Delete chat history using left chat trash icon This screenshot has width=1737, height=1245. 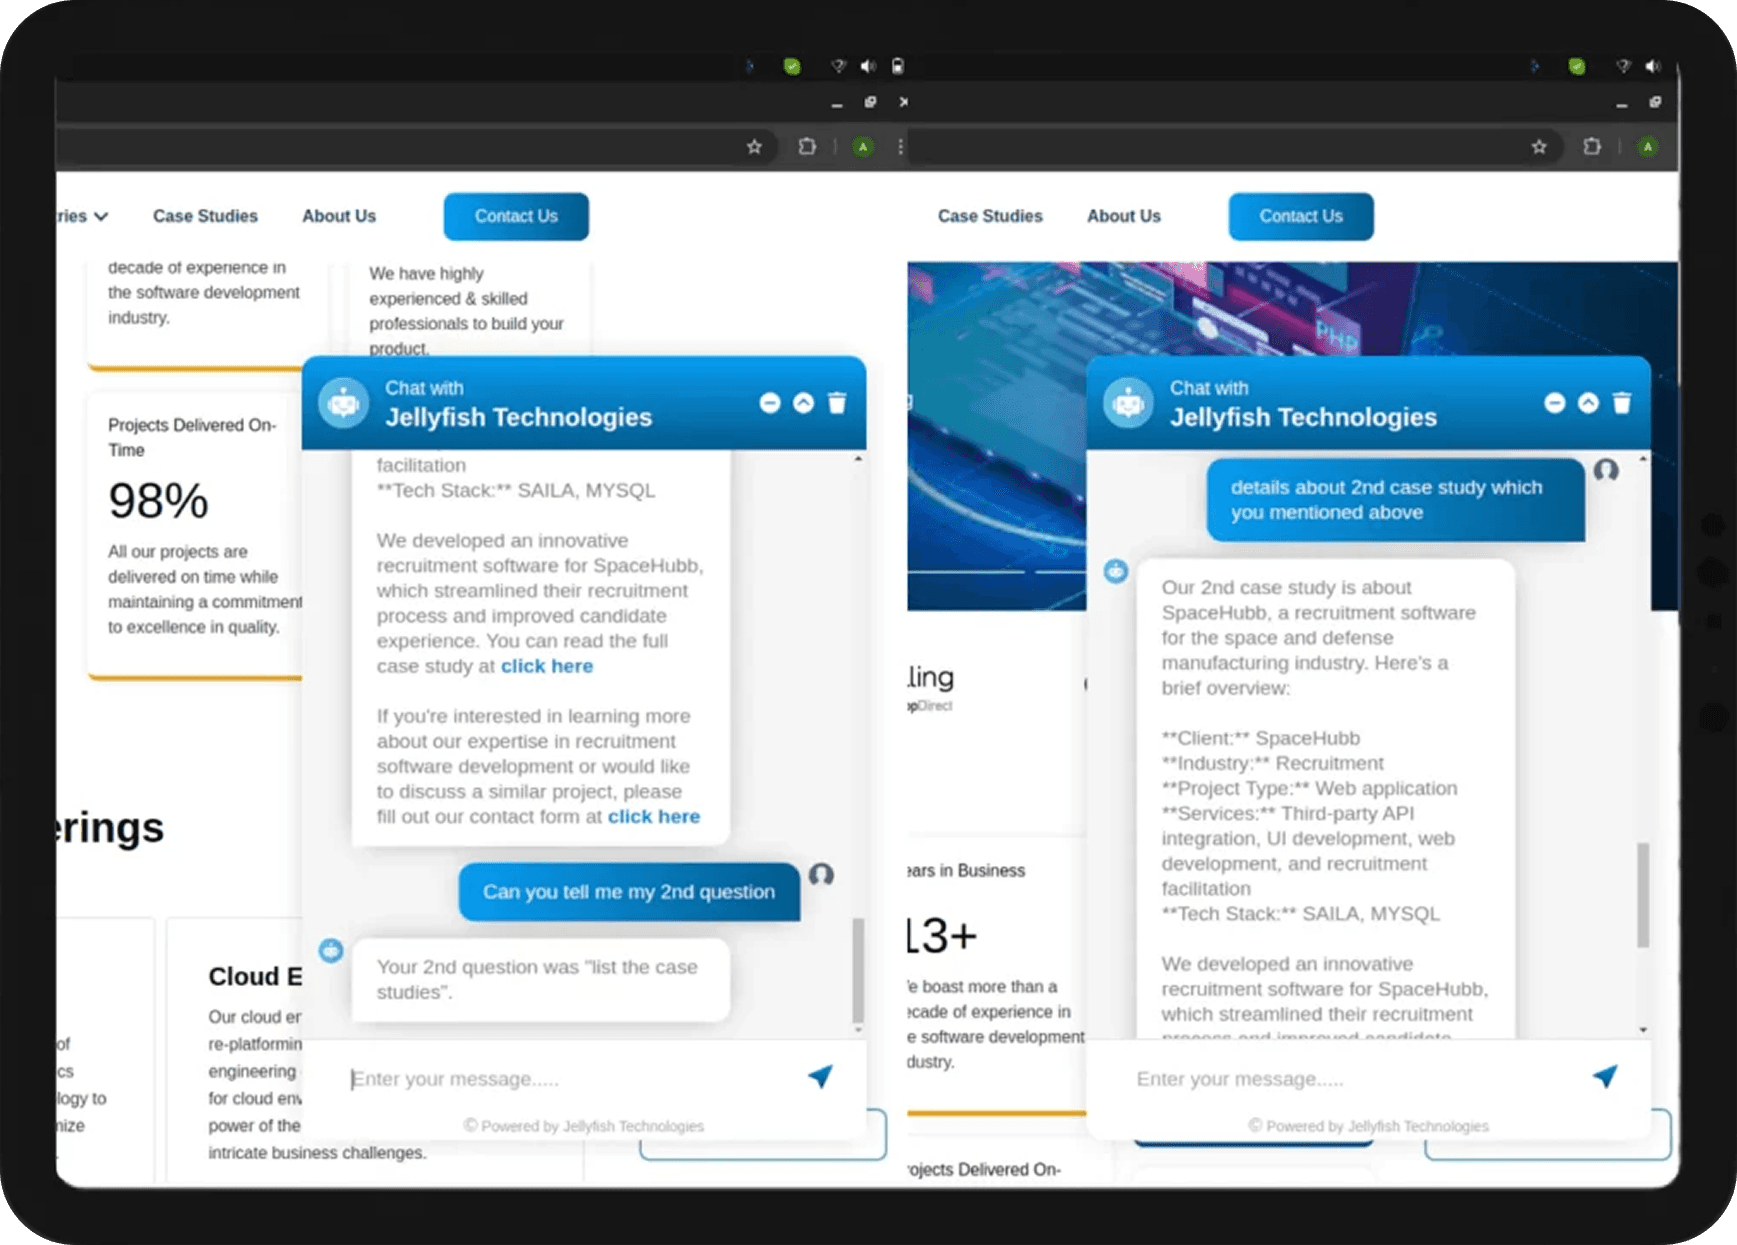[837, 403]
